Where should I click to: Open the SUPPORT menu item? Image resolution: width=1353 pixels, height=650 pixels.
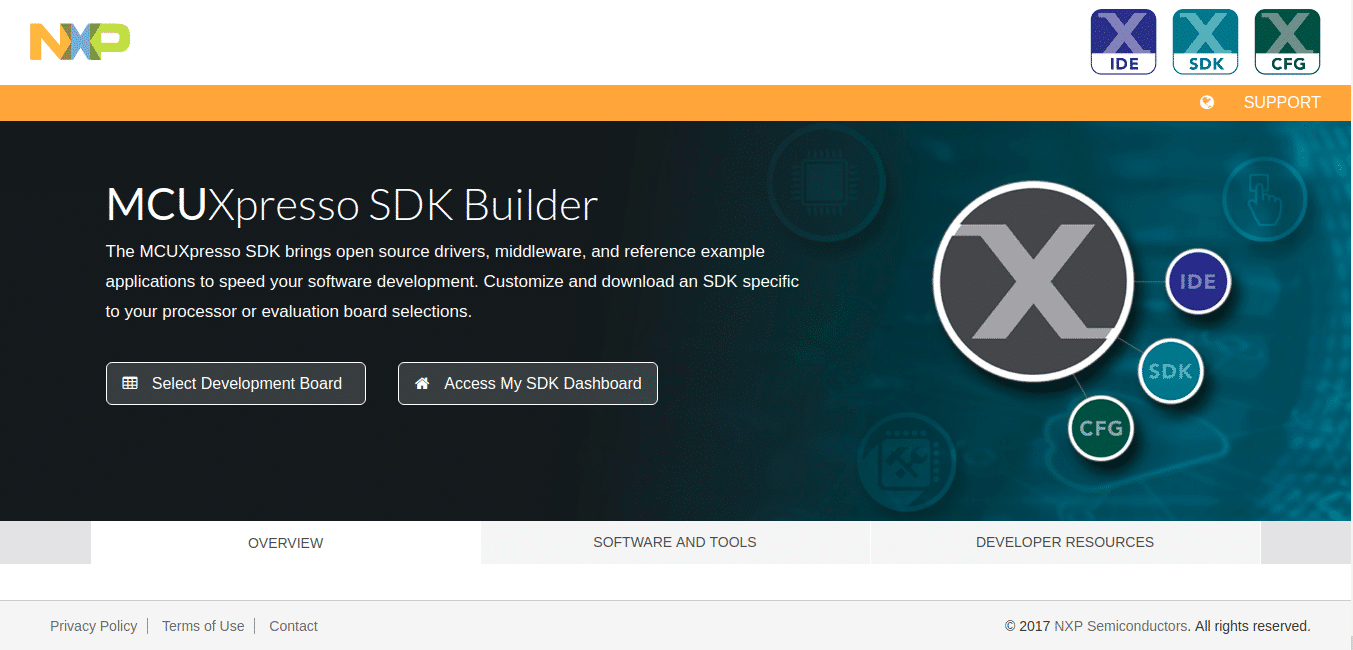pyautogui.click(x=1281, y=102)
